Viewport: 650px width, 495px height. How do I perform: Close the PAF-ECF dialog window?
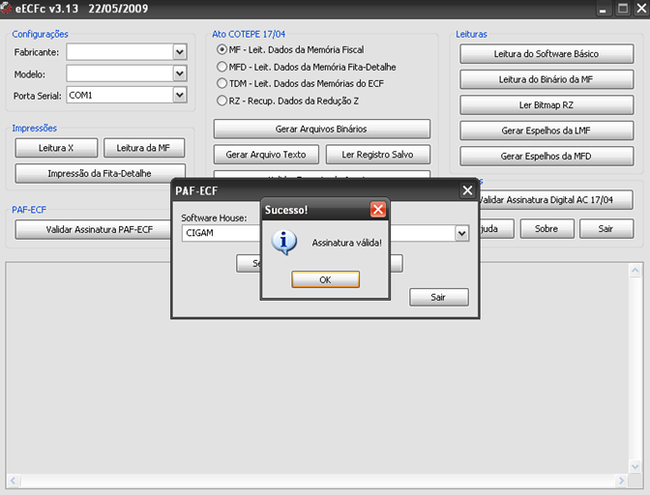(x=468, y=190)
